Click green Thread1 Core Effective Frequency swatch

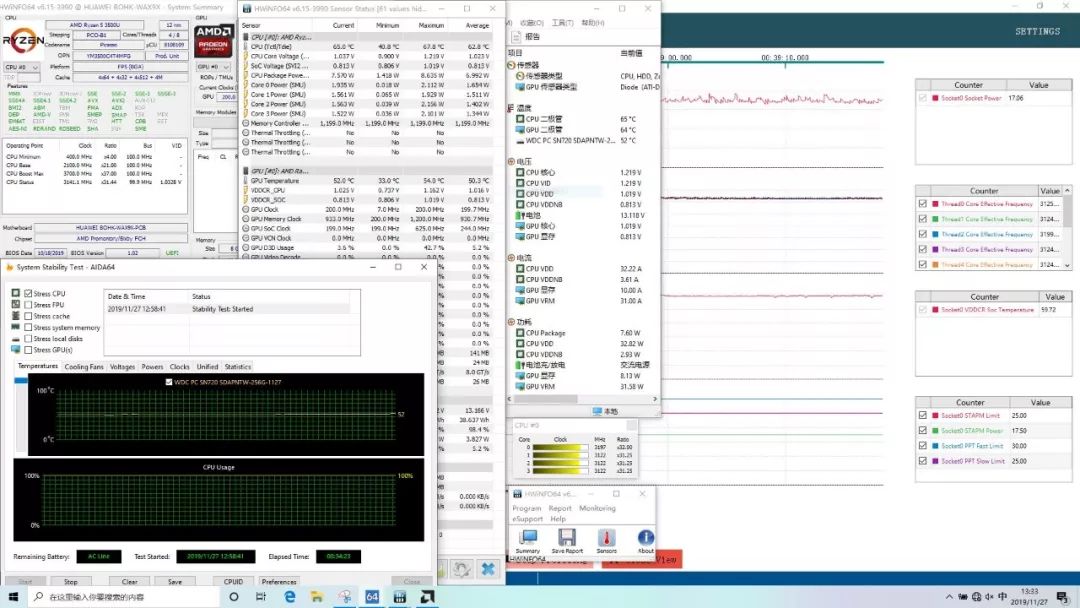pos(935,219)
